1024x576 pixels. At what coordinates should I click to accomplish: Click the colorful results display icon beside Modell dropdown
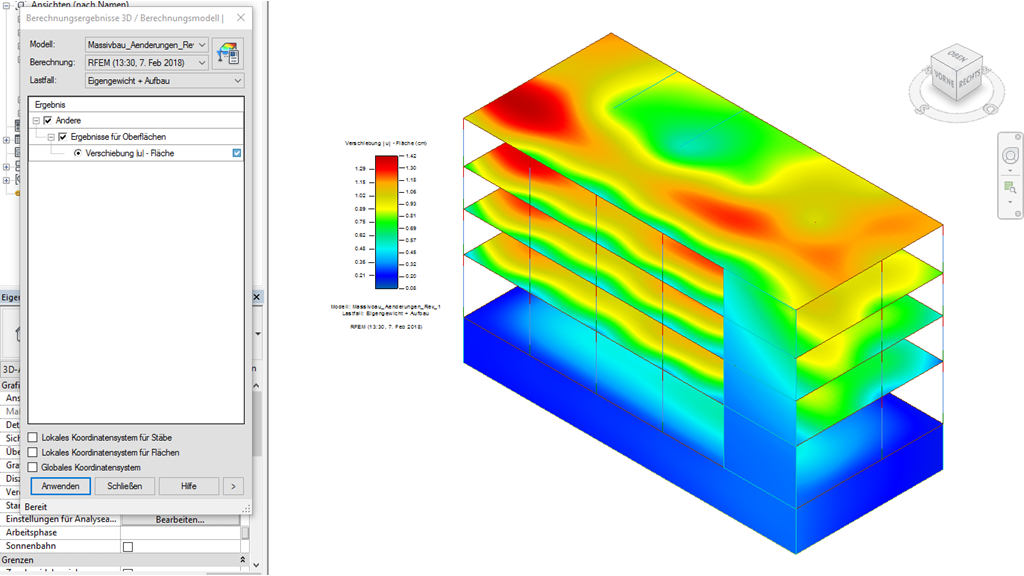pos(229,53)
